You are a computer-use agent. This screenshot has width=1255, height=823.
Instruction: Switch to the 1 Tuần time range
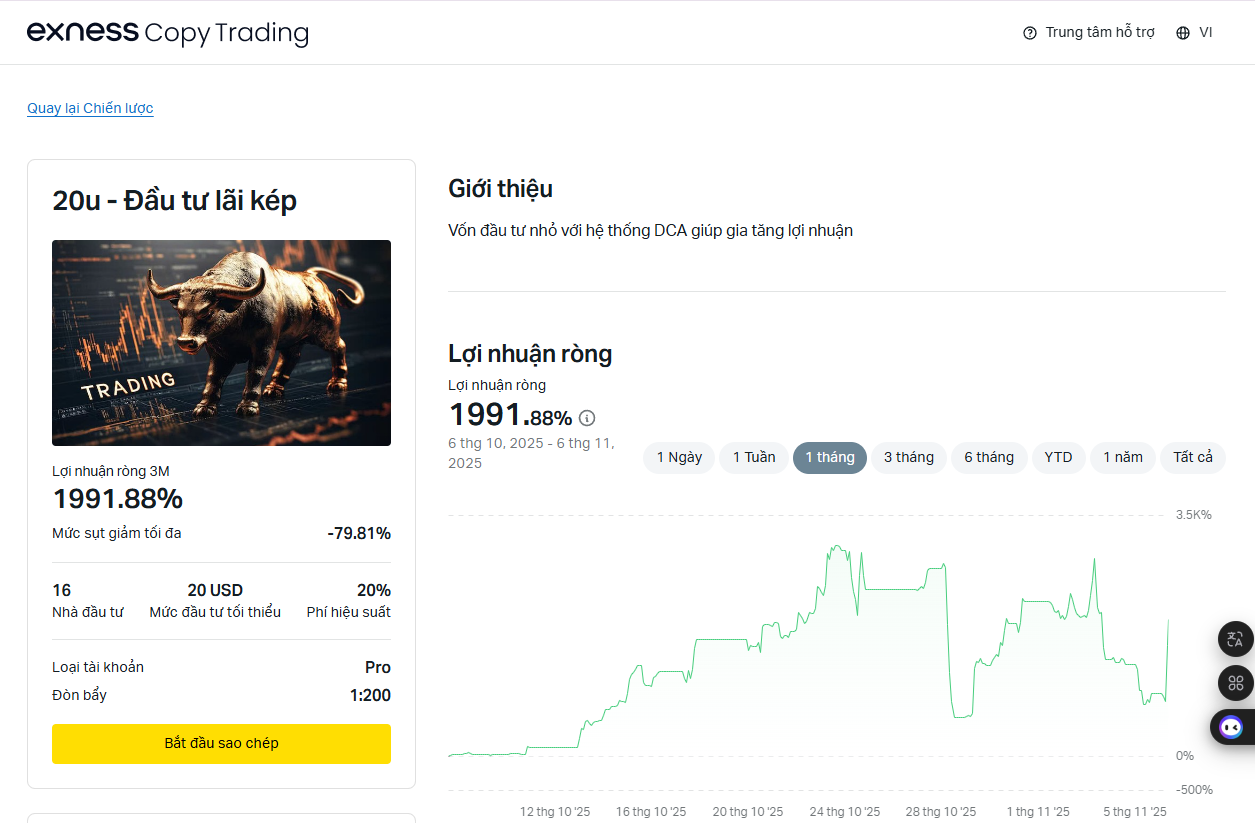753,457
